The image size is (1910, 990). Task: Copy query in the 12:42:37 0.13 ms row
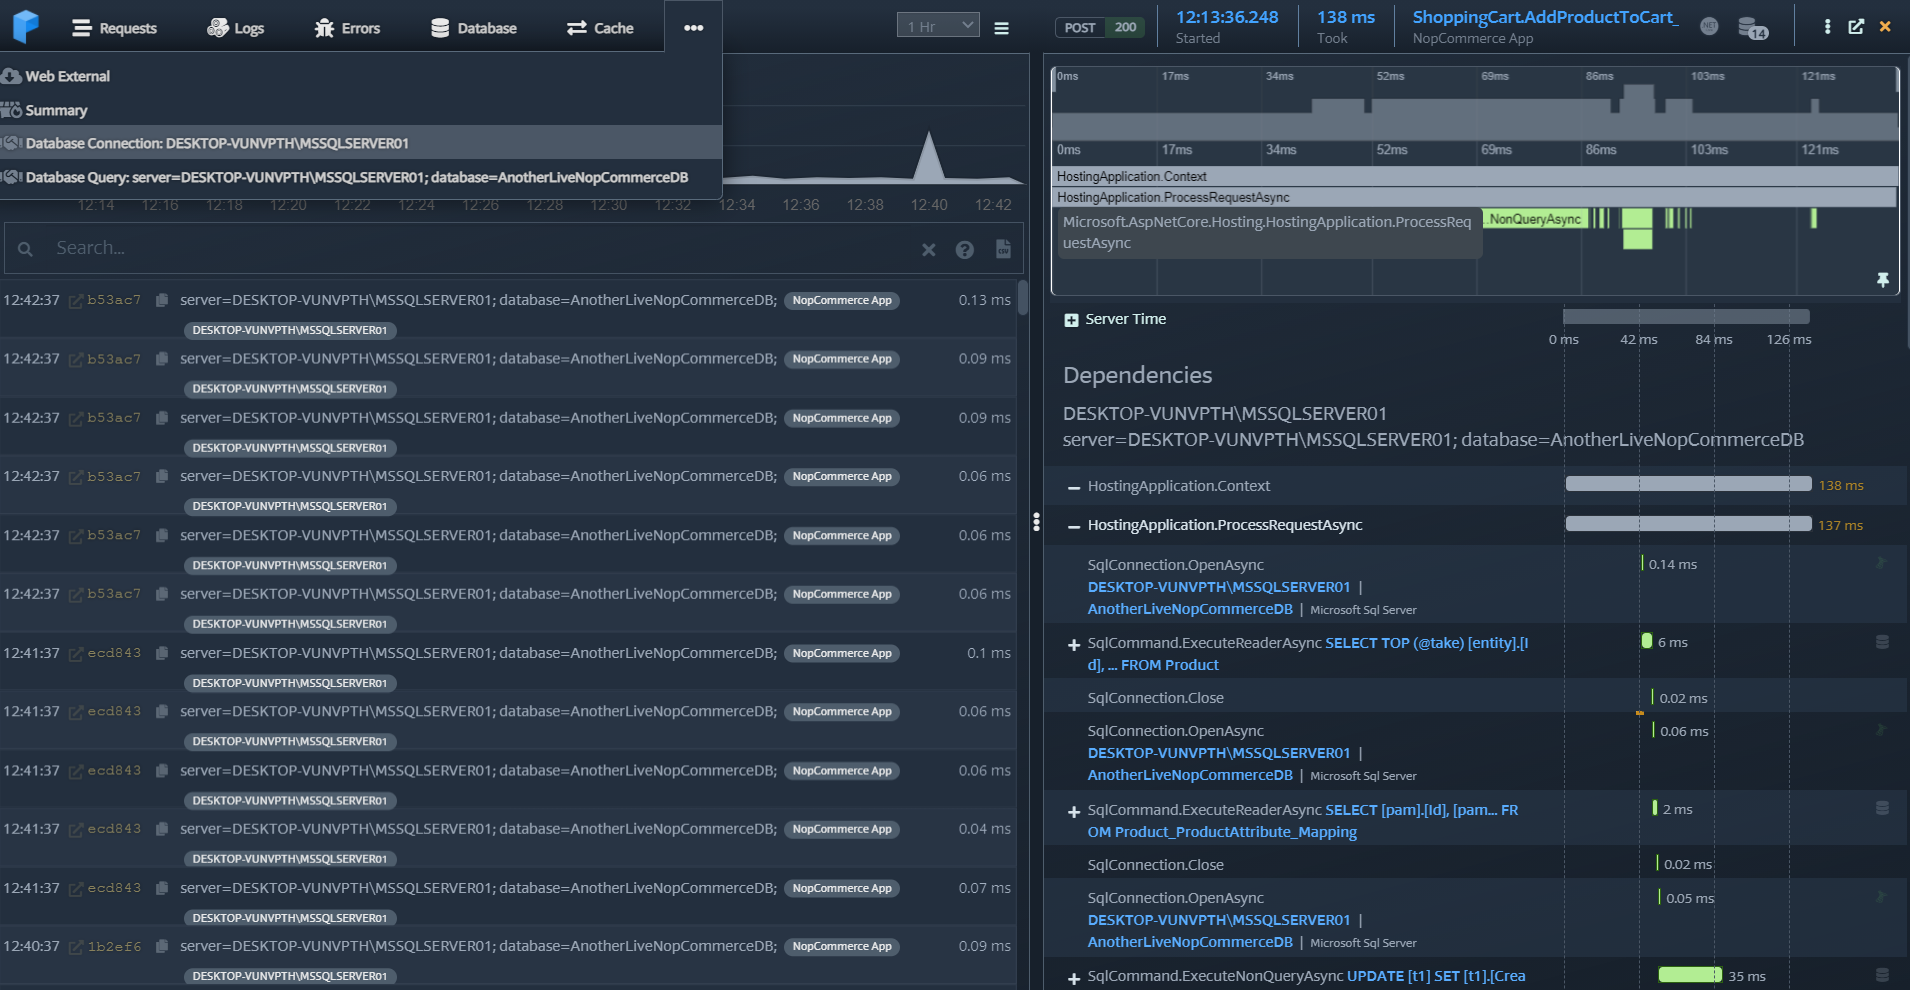(162, 300)
